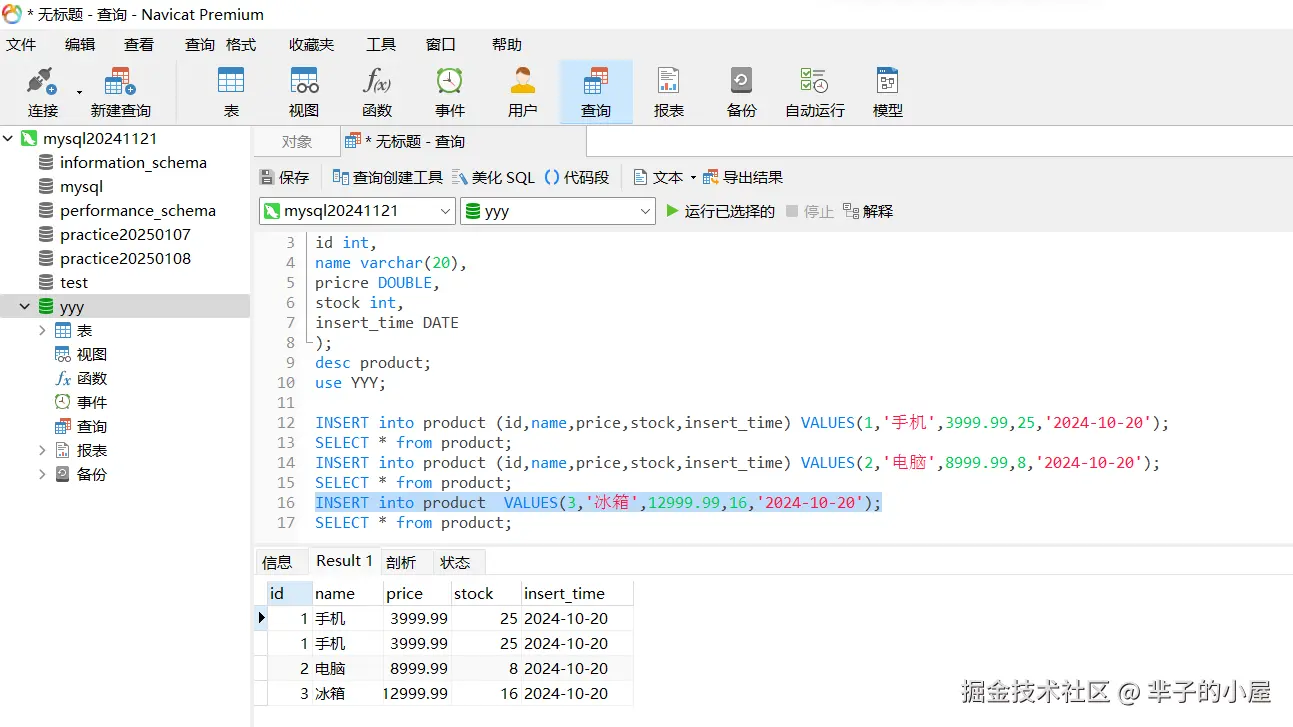The width and height of the screenshot is (1293, 727).
Task: Open the 帮助 menu
Action: pyautogui.click(x=507, y=44)
